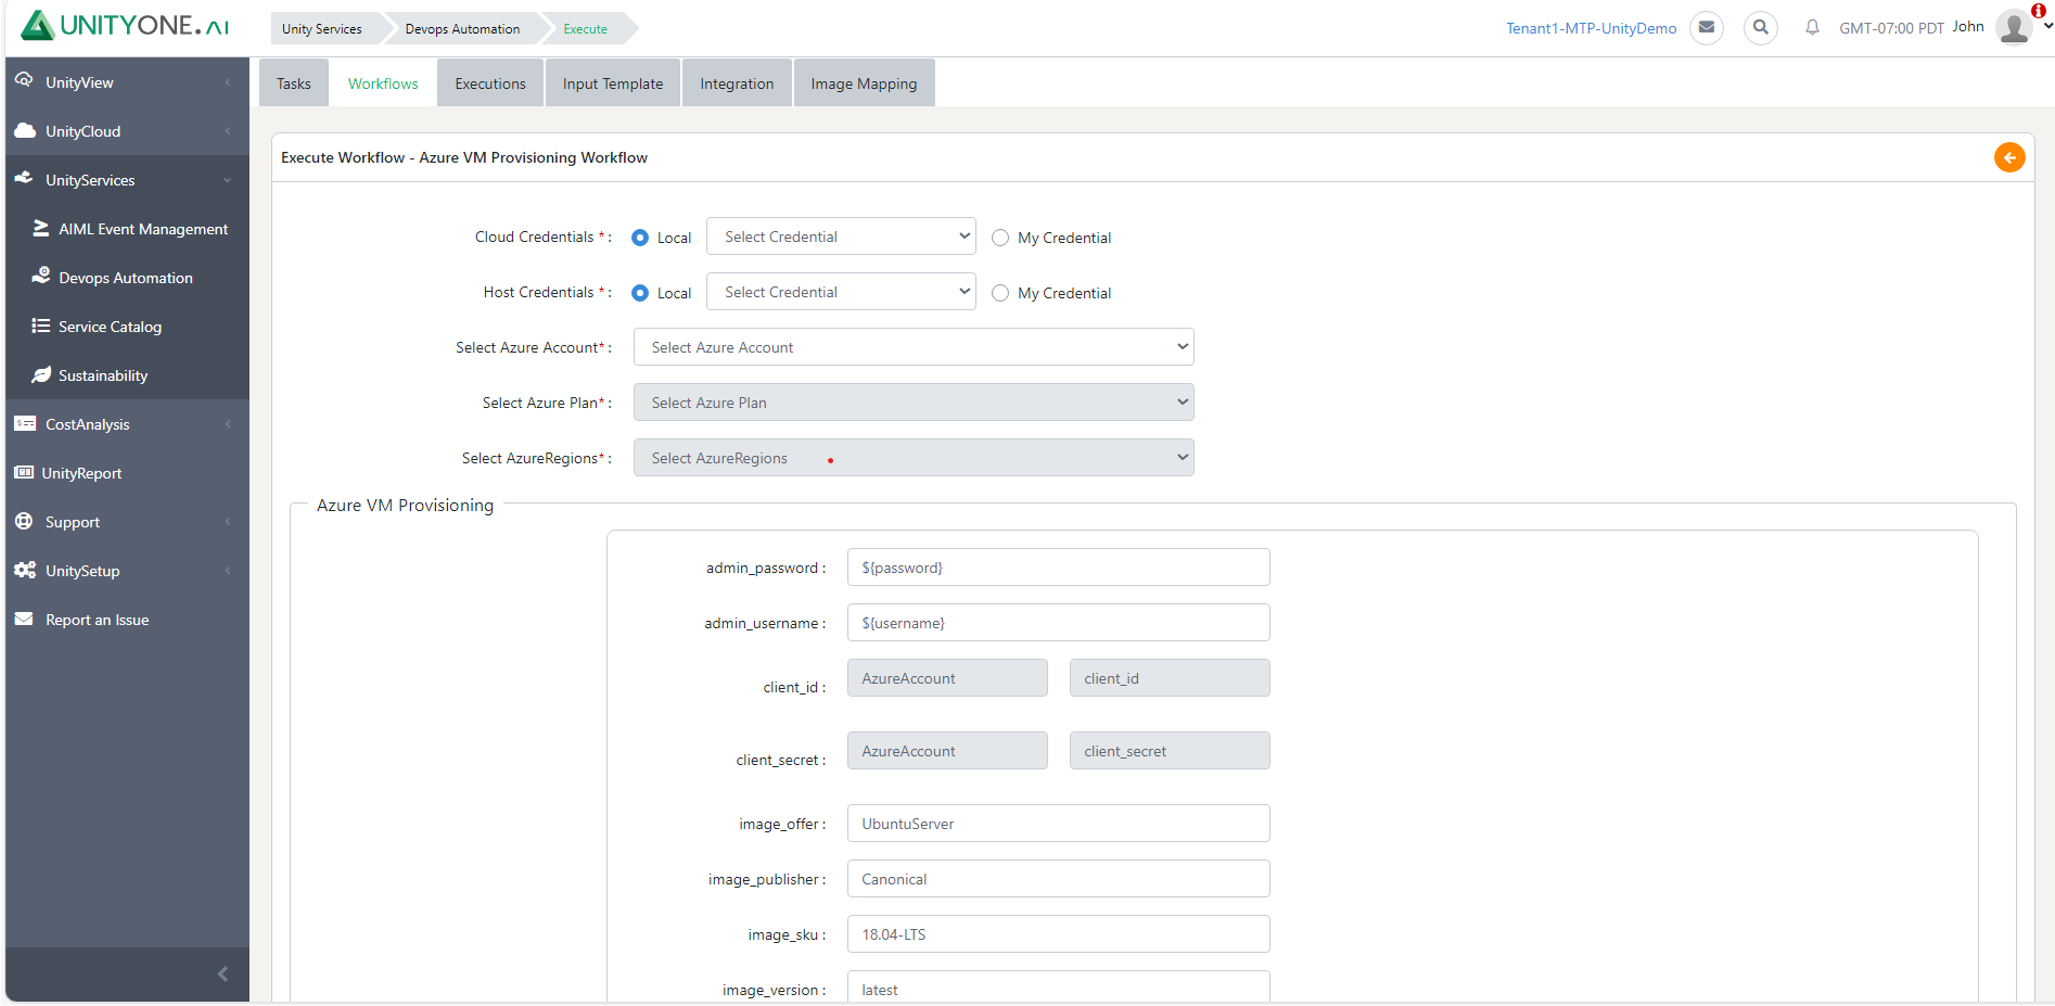The width and height of the screenshot is (2055, 1006).
Task: Switch to the Input Template tab
Action: pos(613,83)
